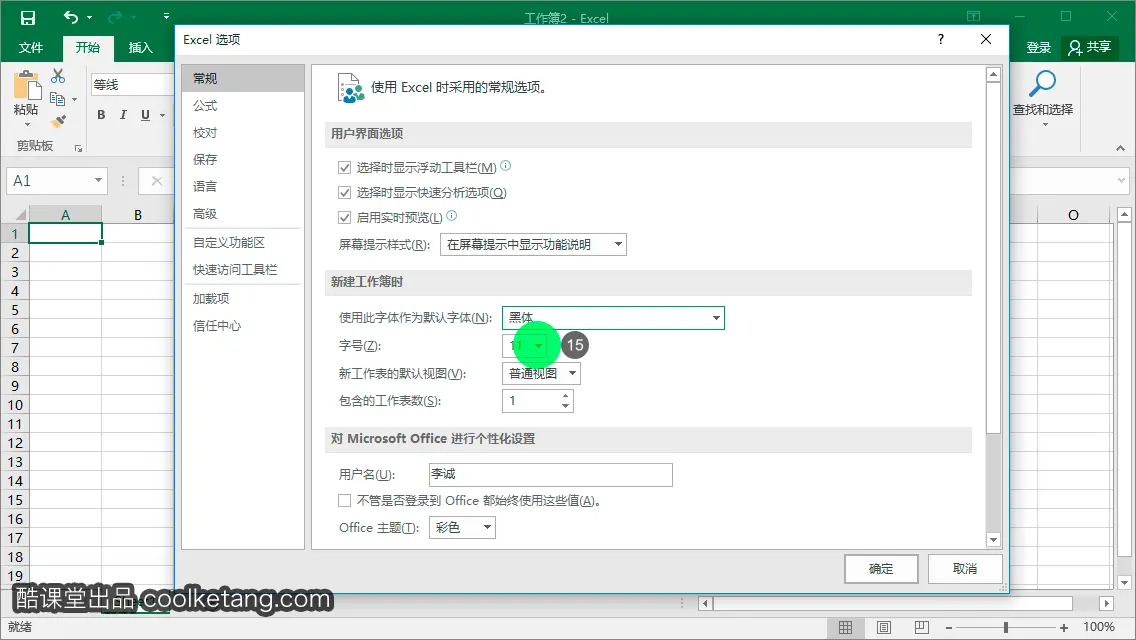This screenshot has width=1136, height=640.
Task: Select the 常规 category in options
Action: click(x=243, y=78)
